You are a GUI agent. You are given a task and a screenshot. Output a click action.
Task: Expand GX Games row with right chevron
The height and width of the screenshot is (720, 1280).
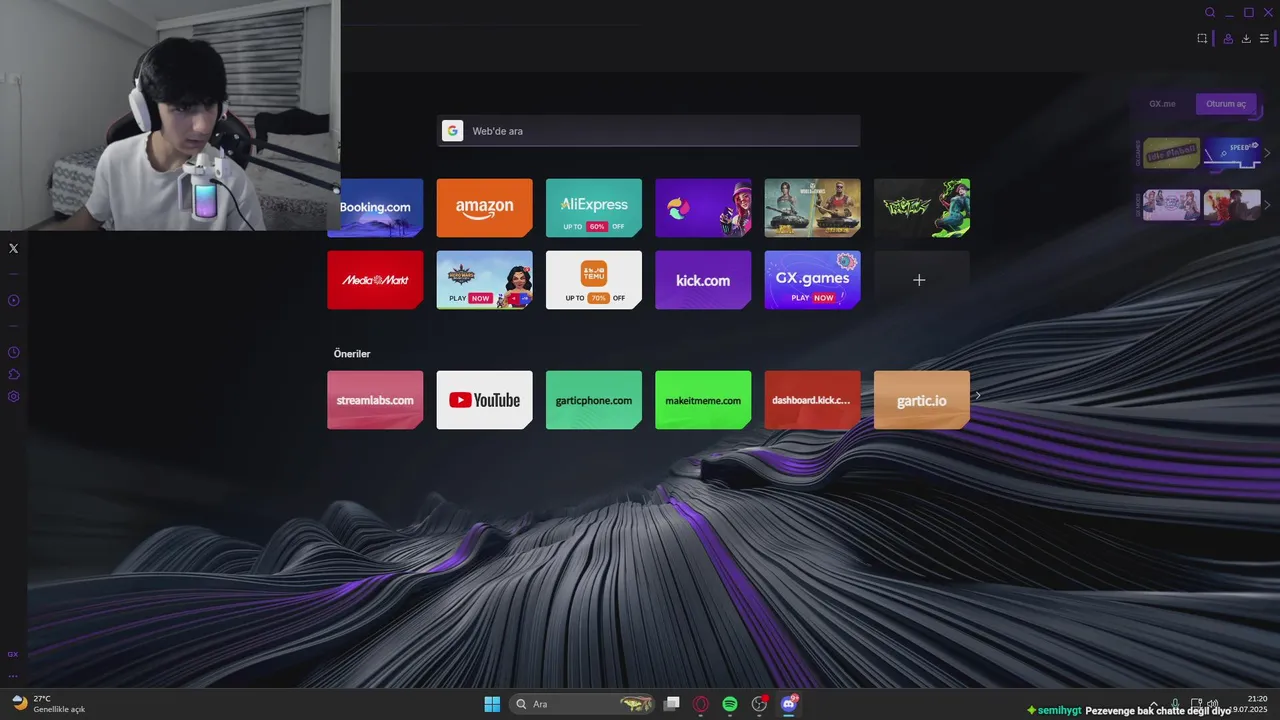1268,153
